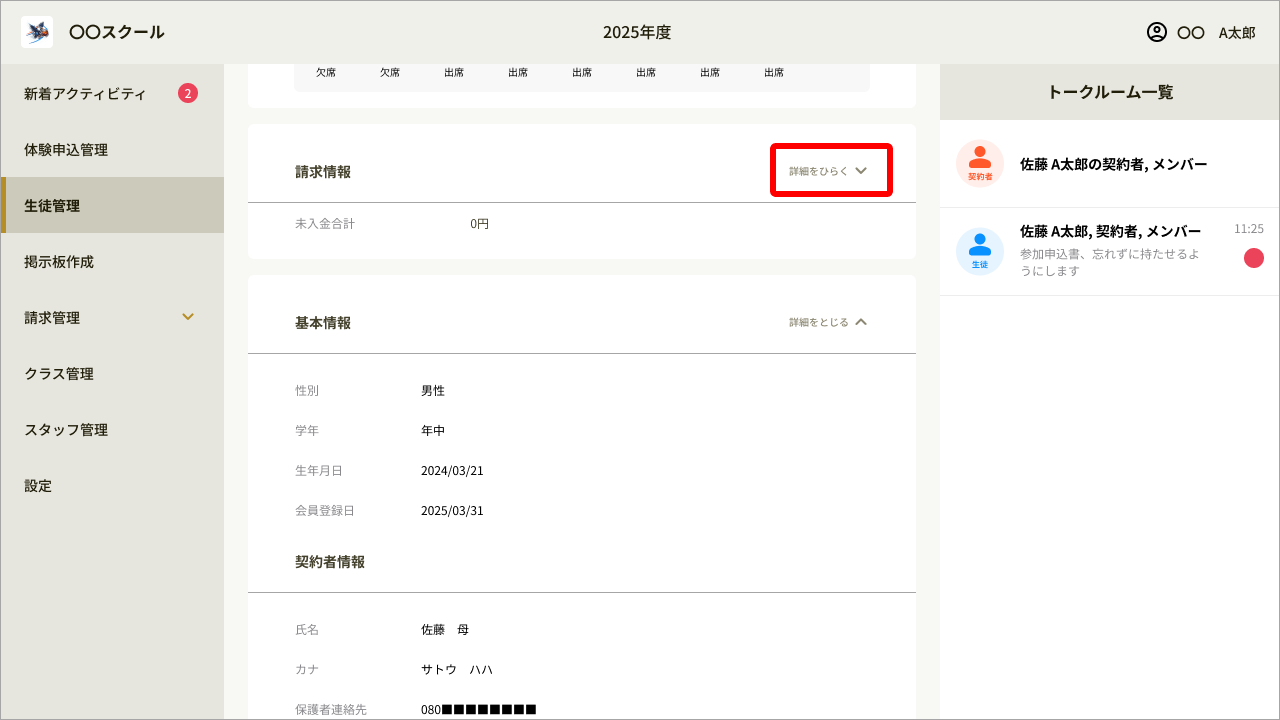Click the red badge on 新着アクティビティ
The width and height of the screenshot is (1280, 720).
pyautogui.click(x=188, y=92)
